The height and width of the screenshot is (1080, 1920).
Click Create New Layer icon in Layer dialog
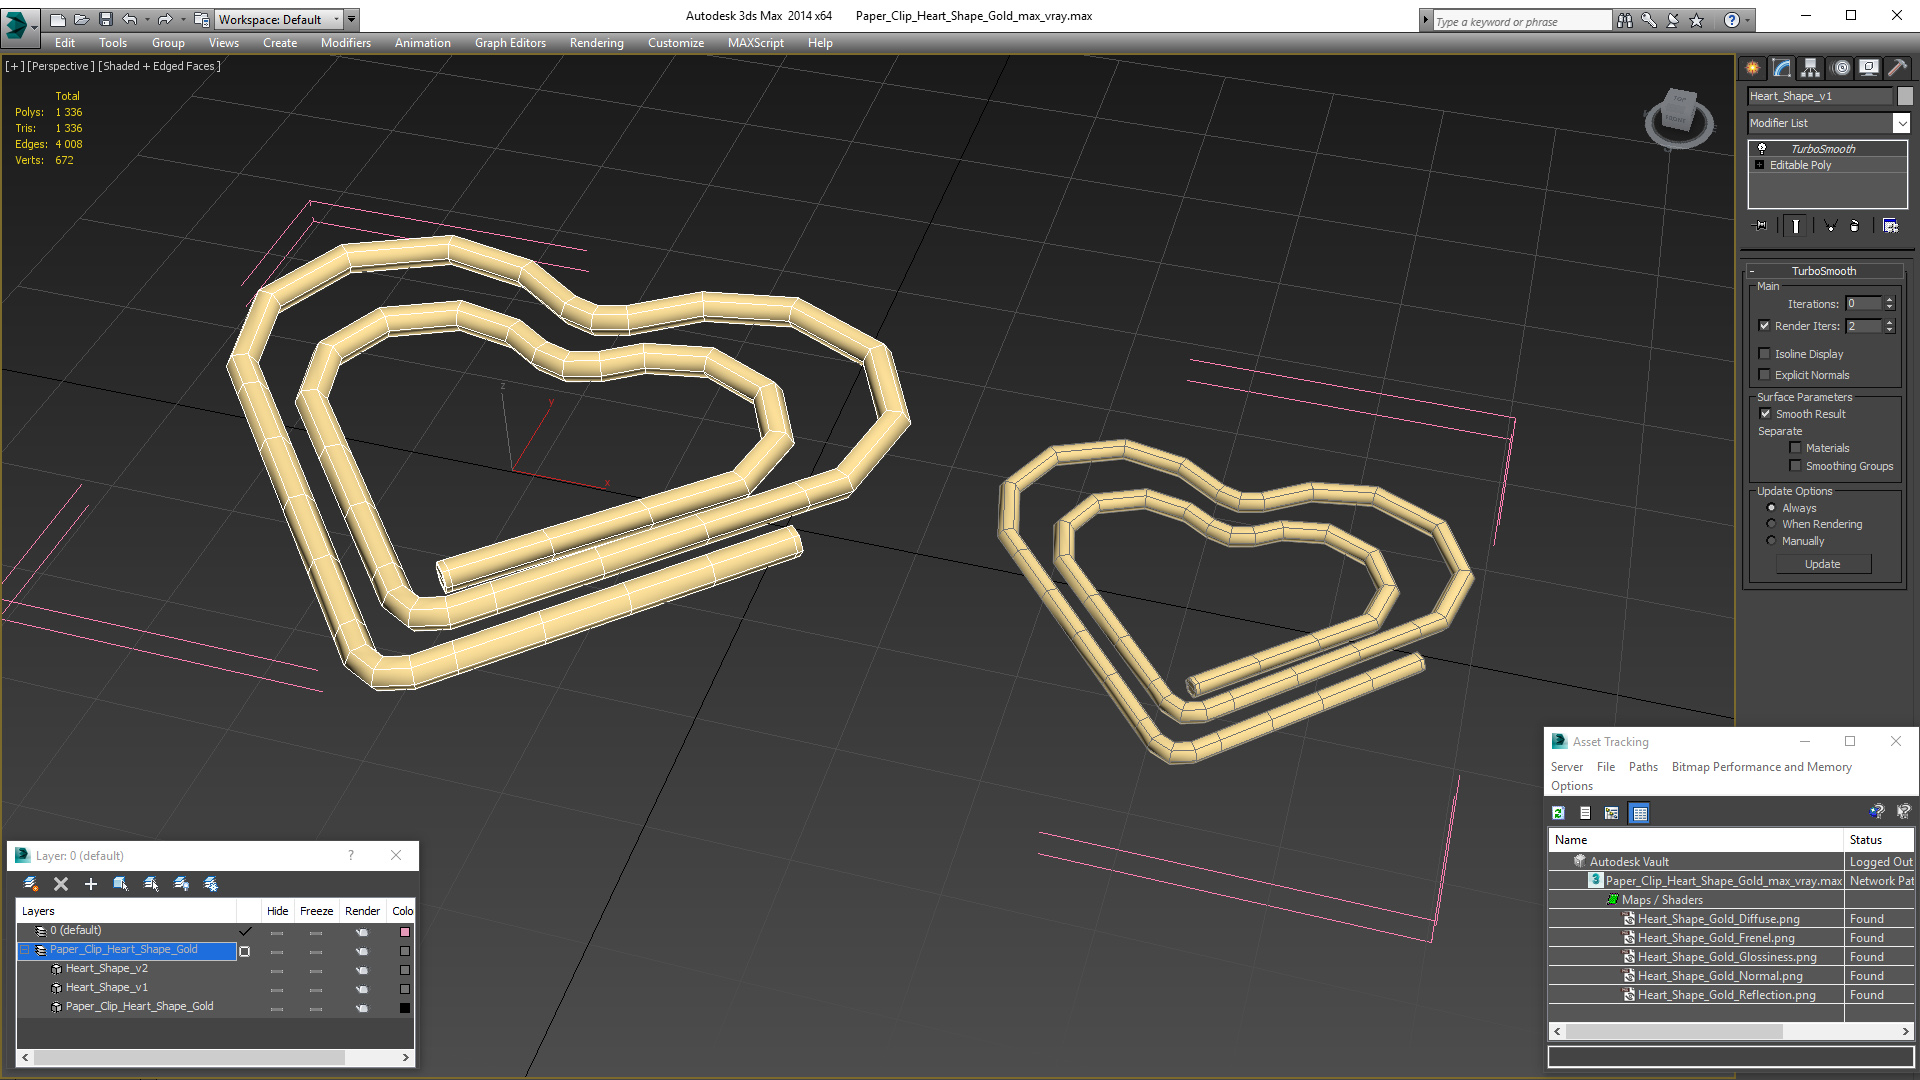[31, 884]
